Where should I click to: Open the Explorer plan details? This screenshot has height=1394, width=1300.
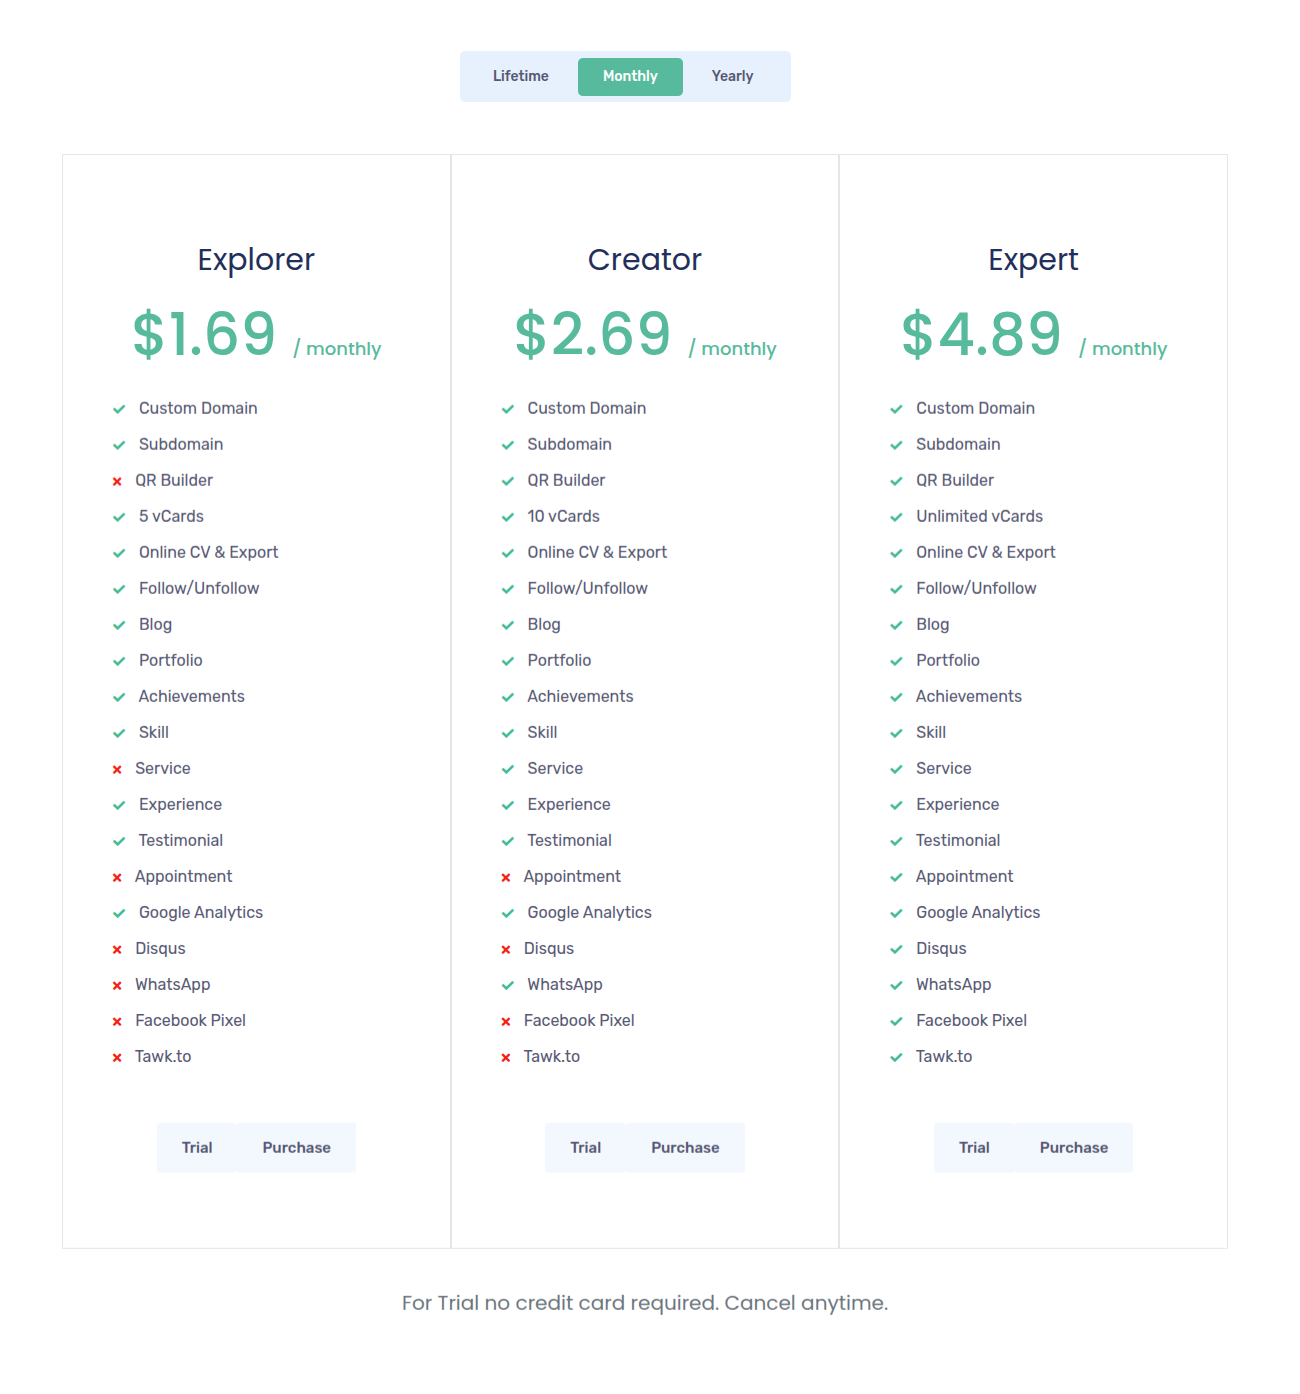click(256, 260)
